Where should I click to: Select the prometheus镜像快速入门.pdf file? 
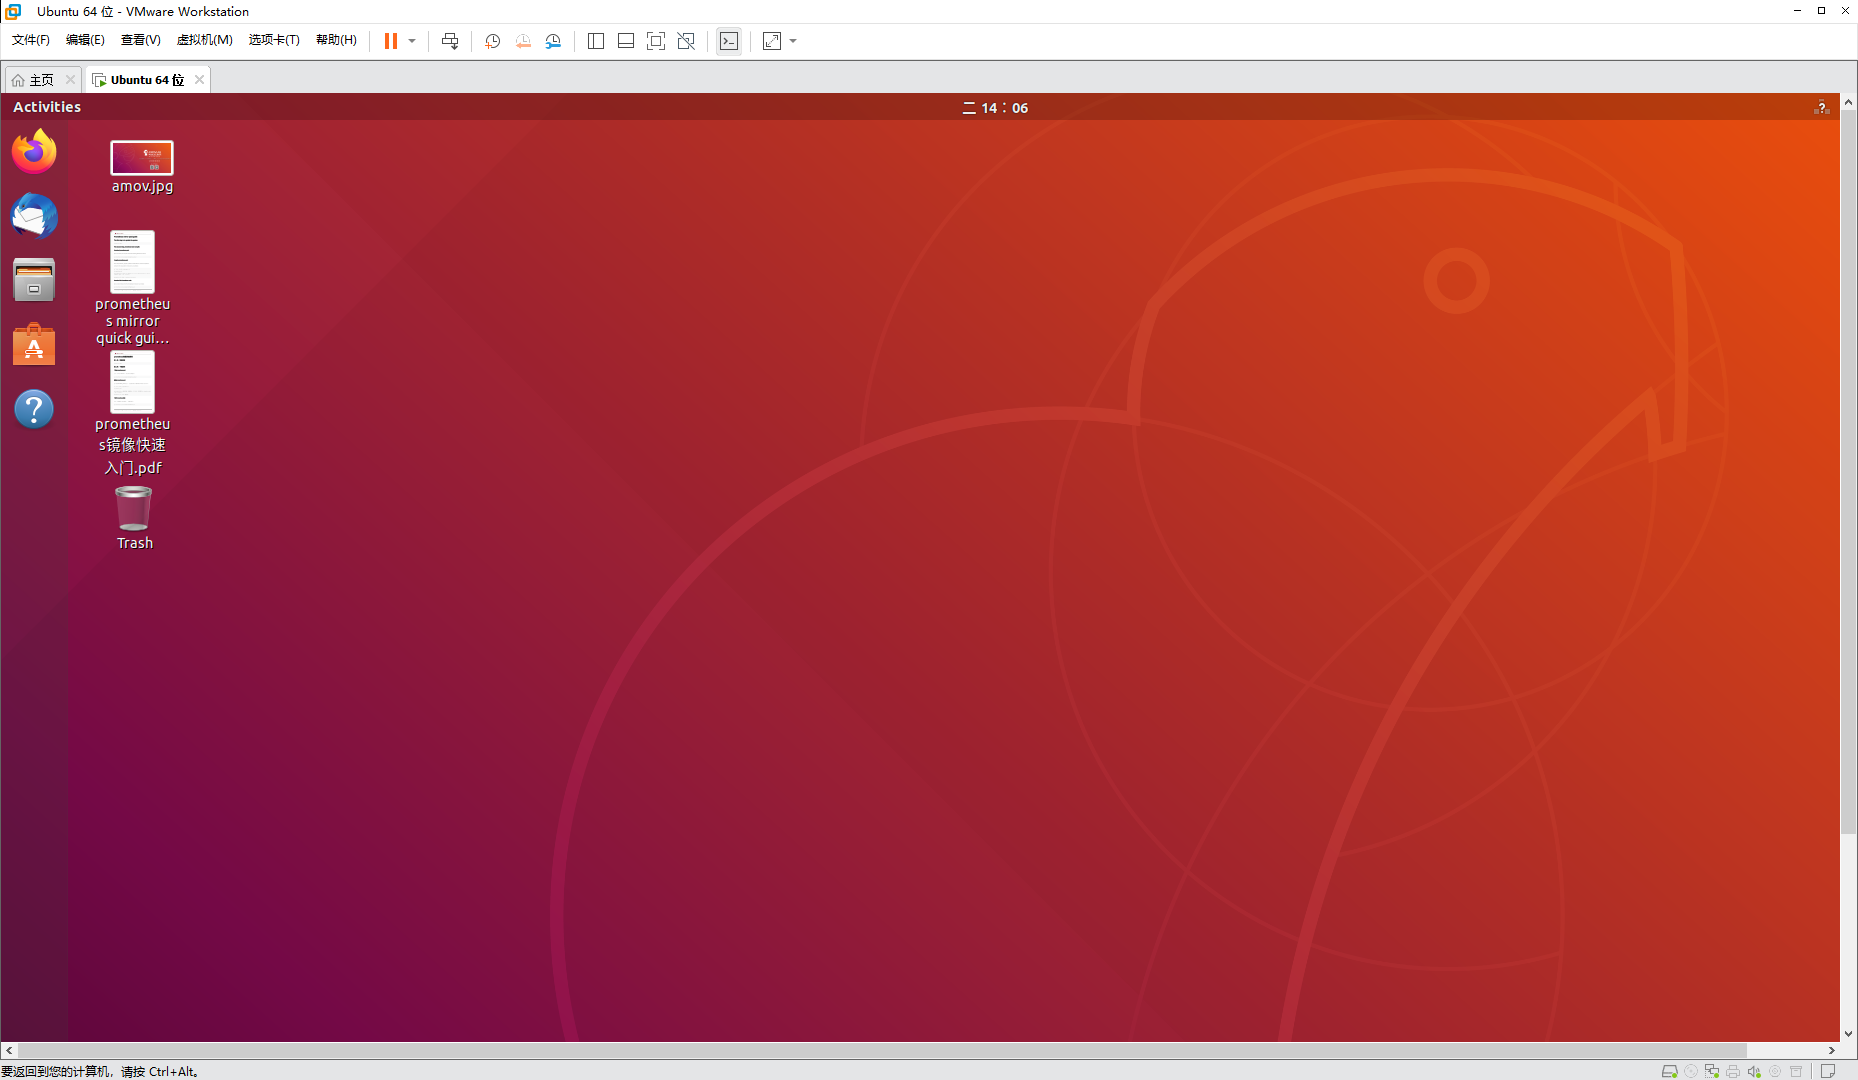[132, 413]
